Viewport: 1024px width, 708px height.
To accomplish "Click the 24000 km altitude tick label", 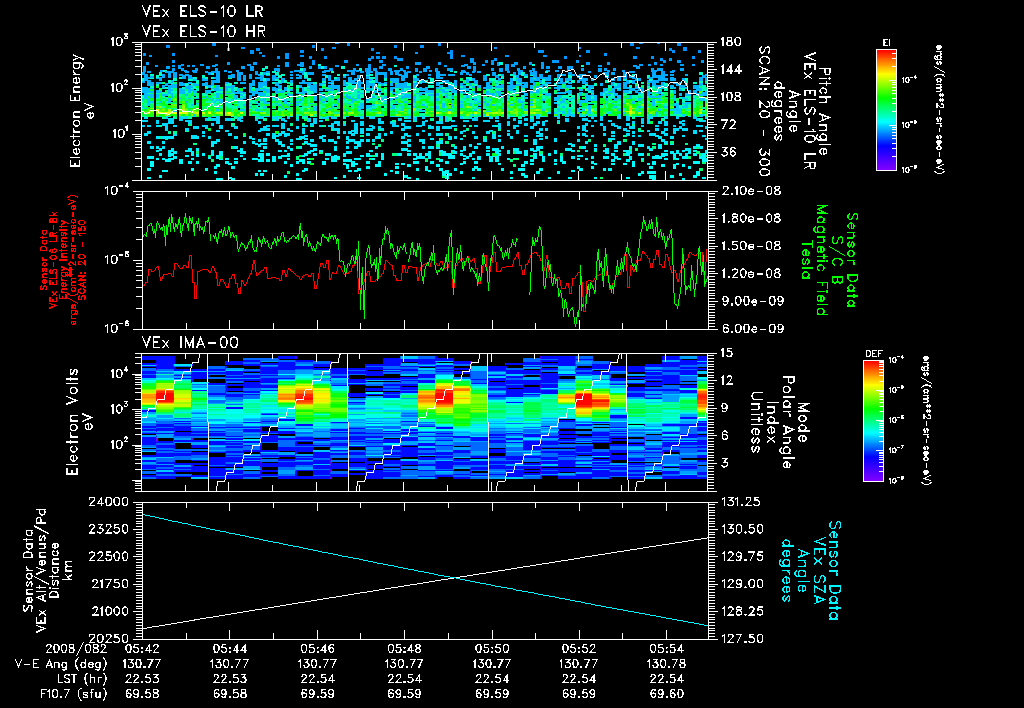I will pyautogui.click(x=108, y=502).
